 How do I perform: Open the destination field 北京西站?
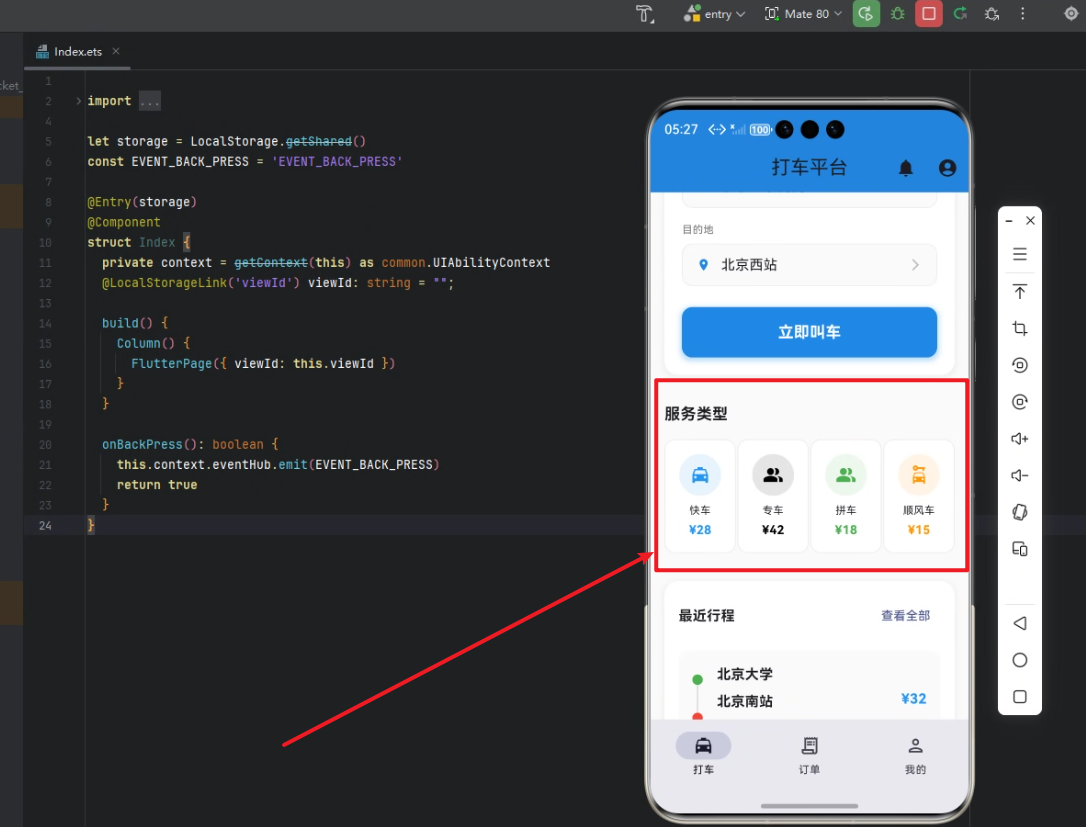click(x=809, y=265)
